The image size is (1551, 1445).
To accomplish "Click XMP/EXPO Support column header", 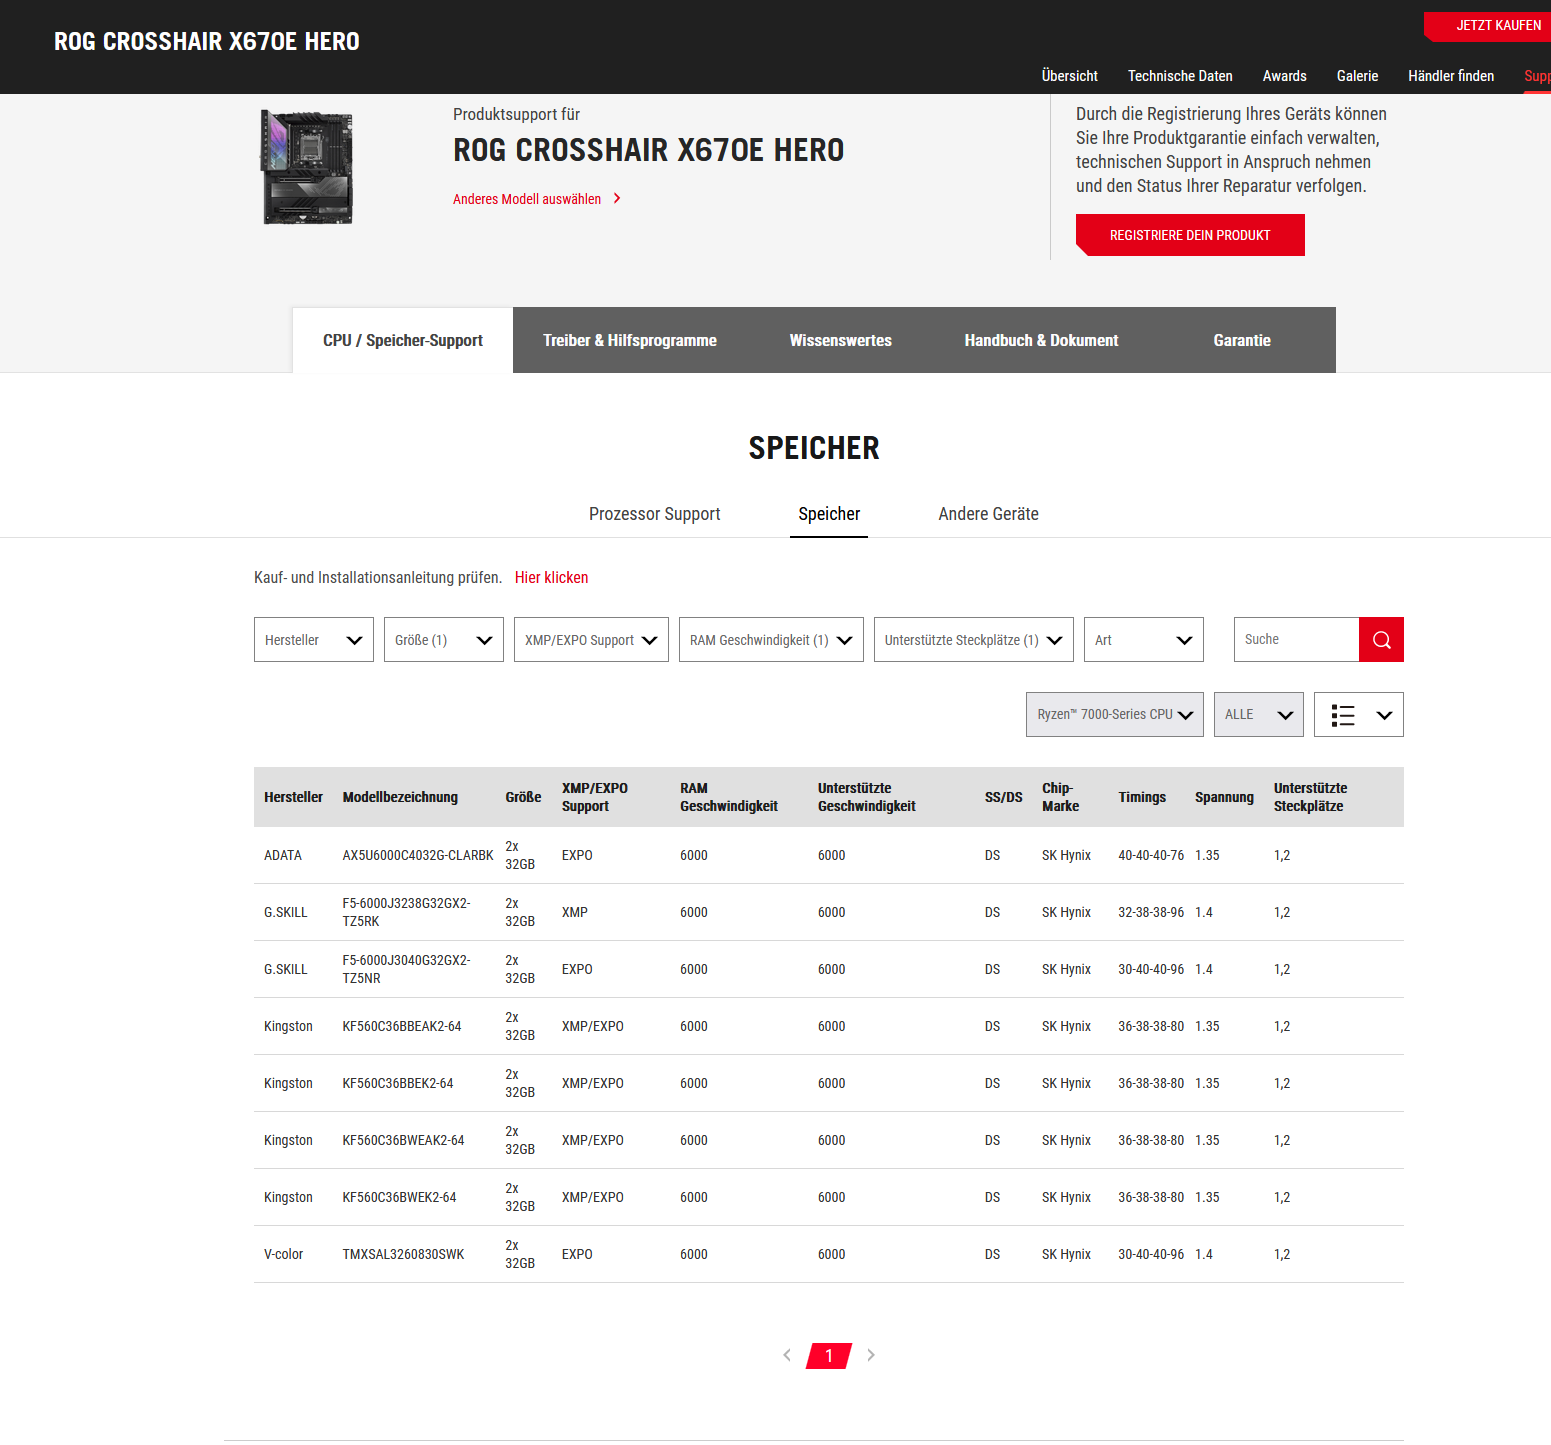I will tap(595, 797).
